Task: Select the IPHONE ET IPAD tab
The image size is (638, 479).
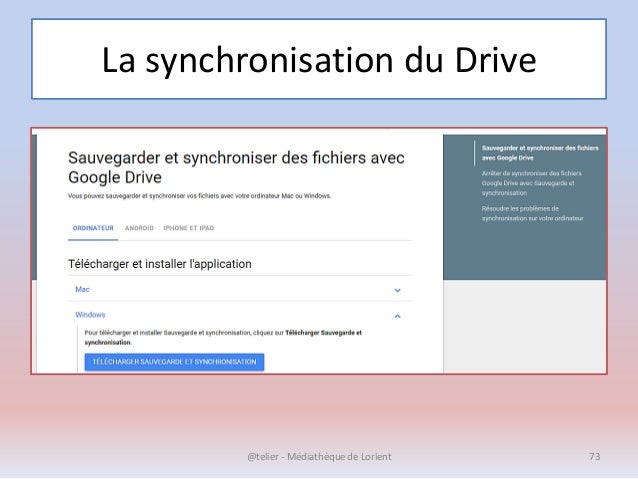Action: coord(189,228)
